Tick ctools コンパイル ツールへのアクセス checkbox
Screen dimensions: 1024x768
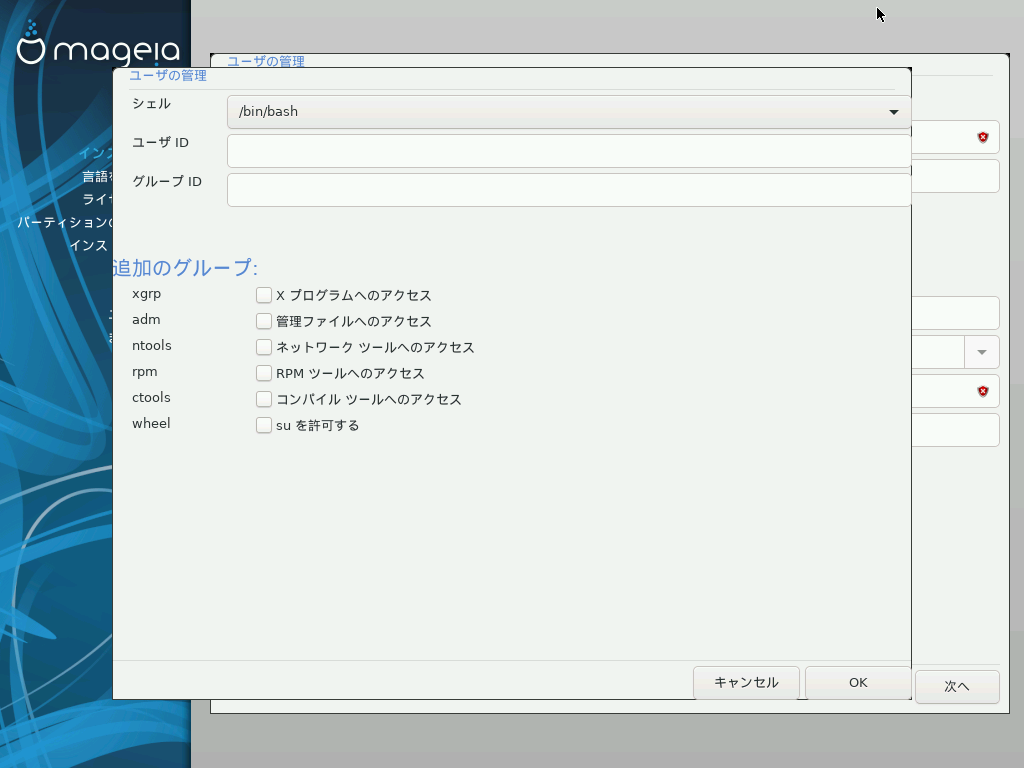click(264, 399)
